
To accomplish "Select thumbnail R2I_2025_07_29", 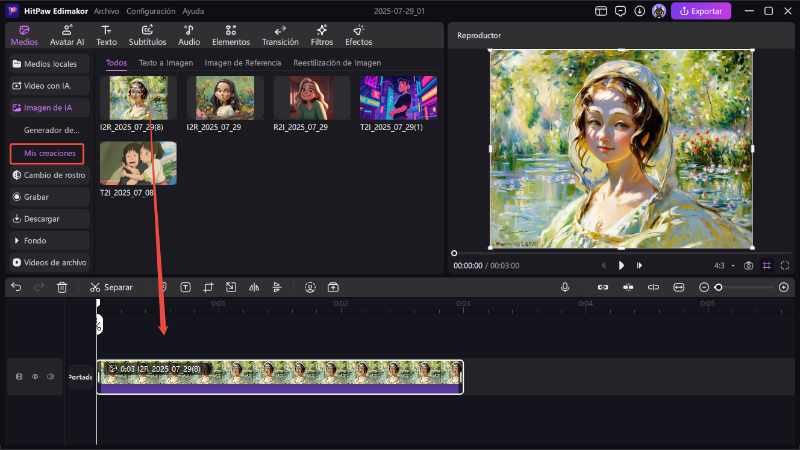I will [x=312, y=98].
